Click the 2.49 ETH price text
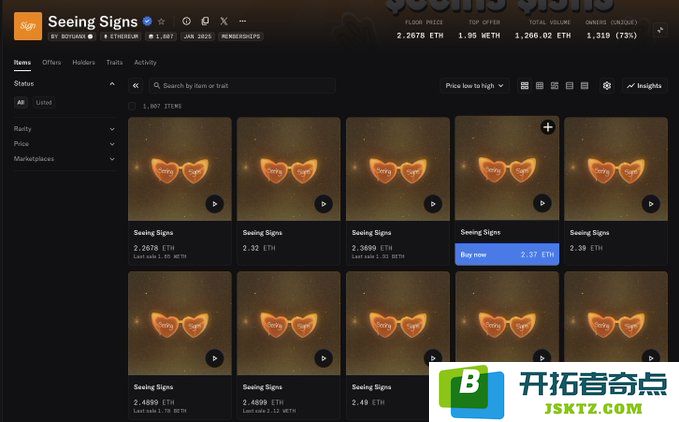Image resolution: width=679 pixels, height=422 pixels. [x=368, y=403]
